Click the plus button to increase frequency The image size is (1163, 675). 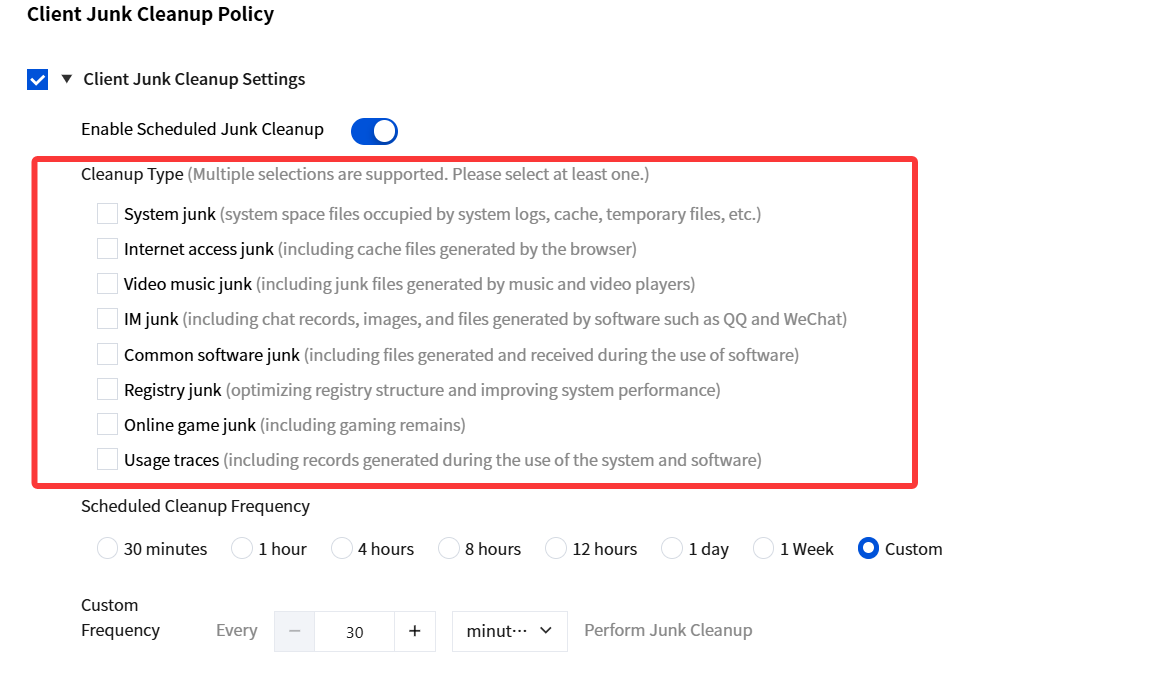[x=415, y=631]
